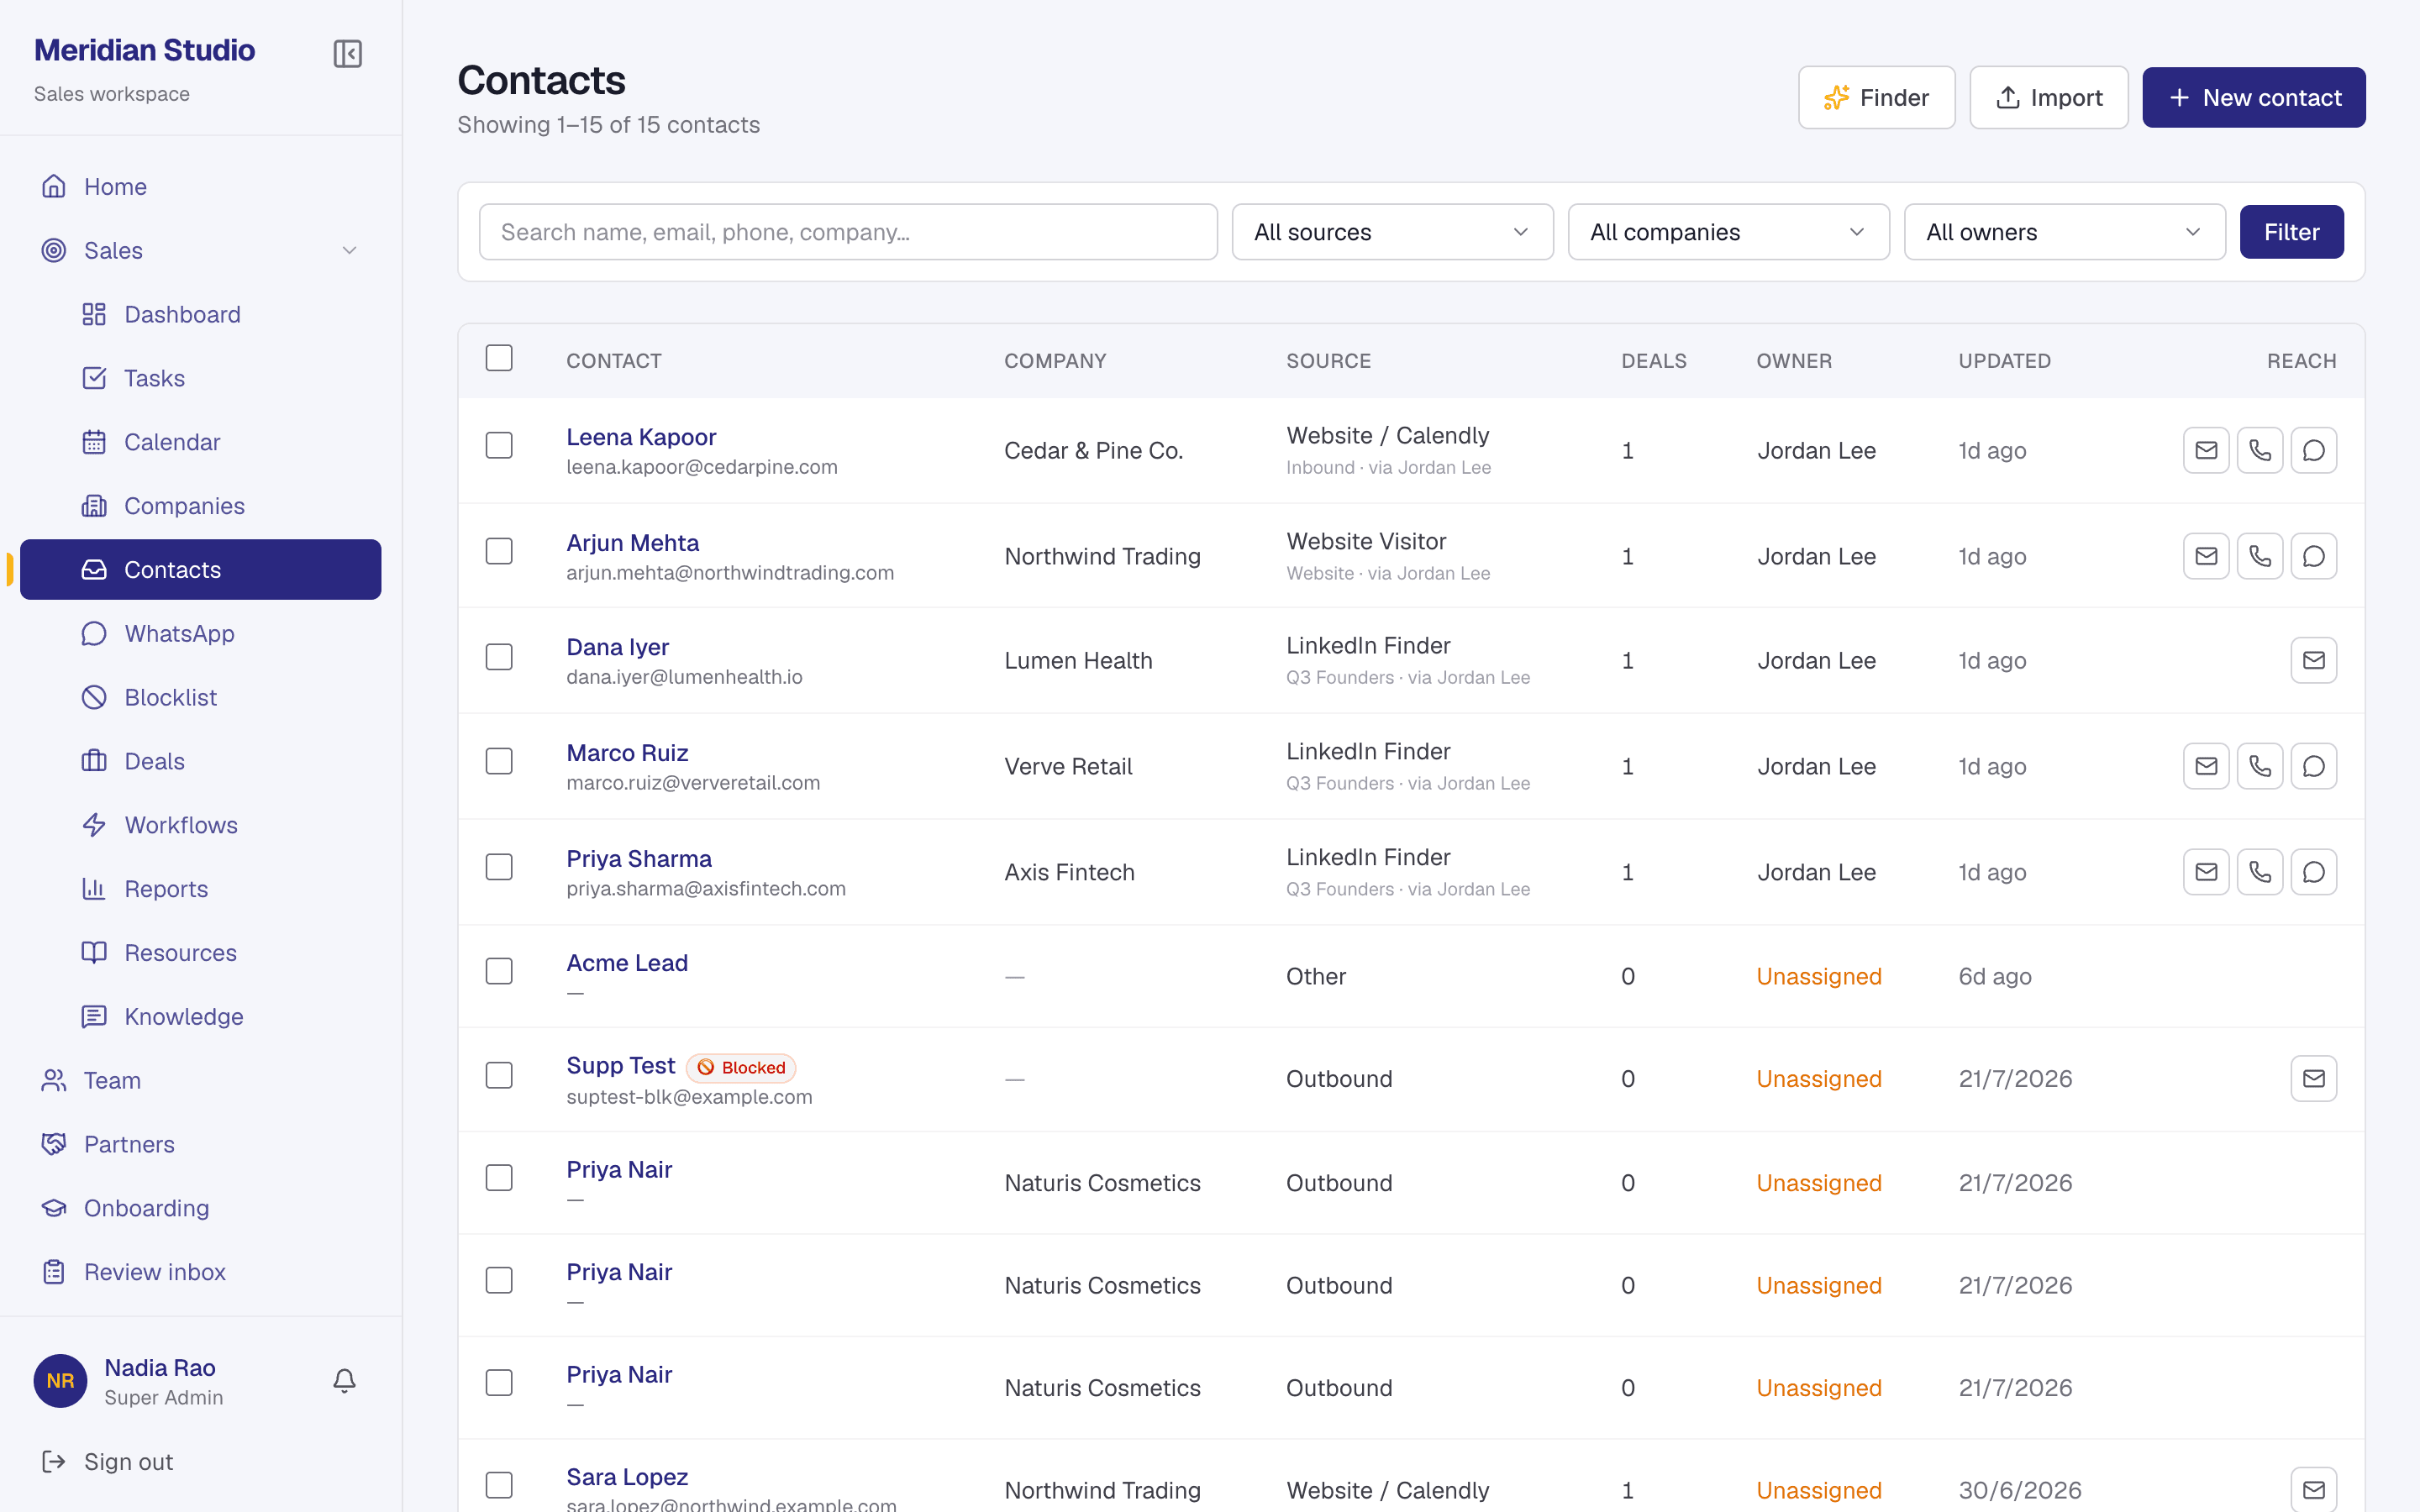
Task: Call Arjun Mehta via phone icon
Action: pyautogui.click(x=2260, y=556)
